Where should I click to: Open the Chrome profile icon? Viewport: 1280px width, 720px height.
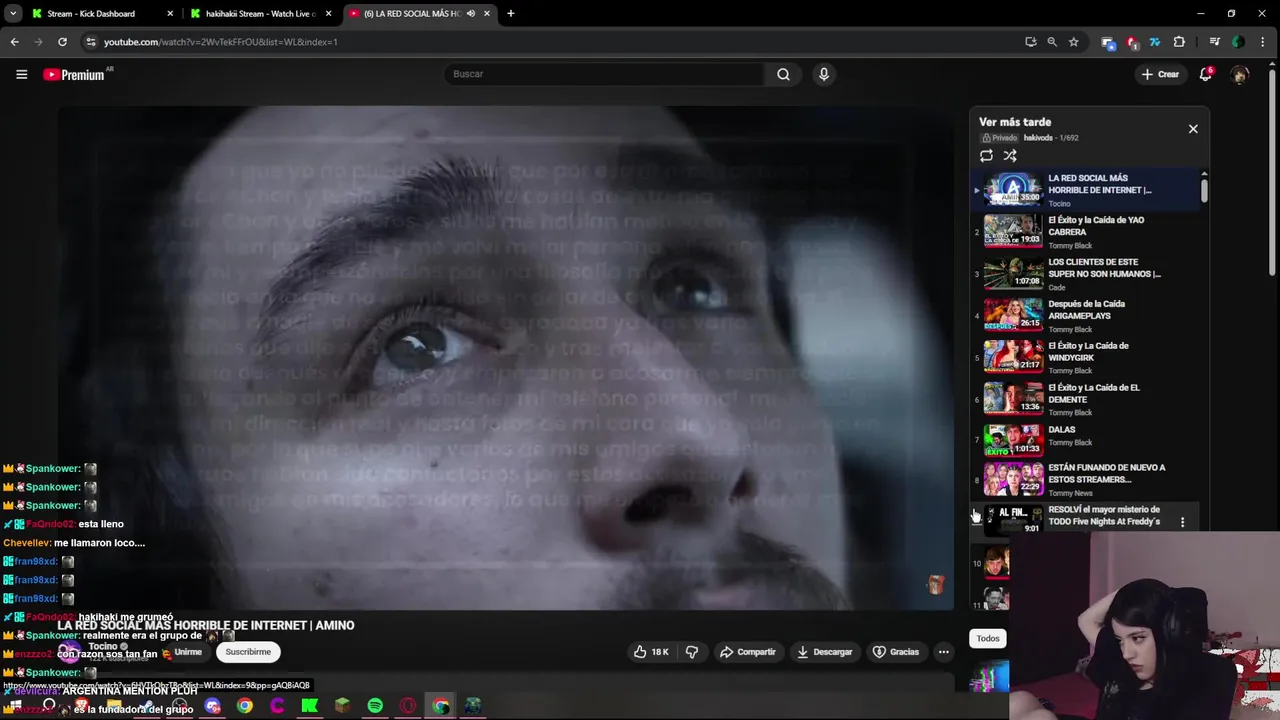[1238, 42]
